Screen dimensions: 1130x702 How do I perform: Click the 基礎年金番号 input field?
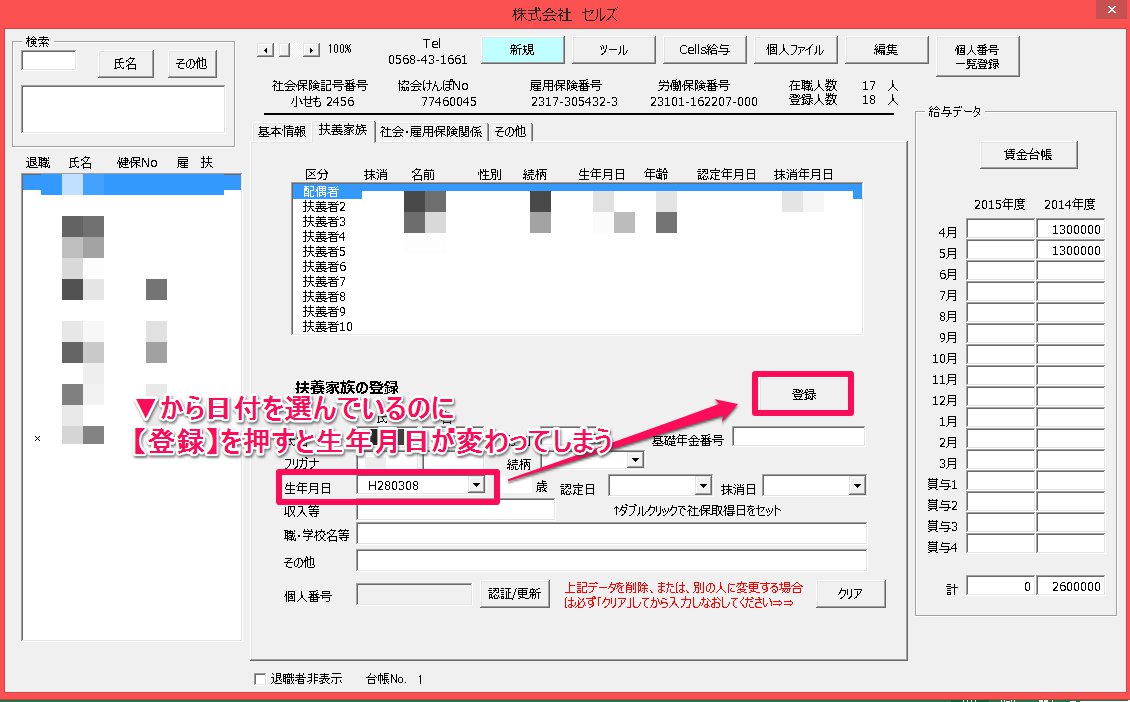point(799,436)
